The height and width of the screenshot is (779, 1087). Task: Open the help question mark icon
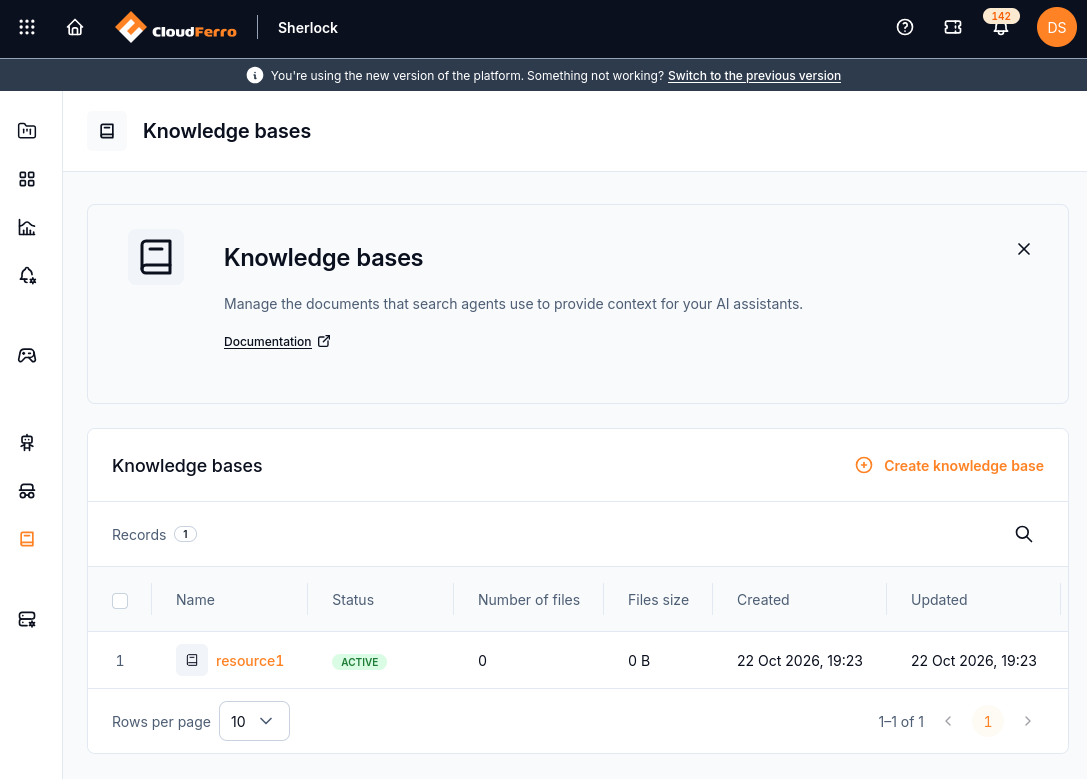[905, 27]
